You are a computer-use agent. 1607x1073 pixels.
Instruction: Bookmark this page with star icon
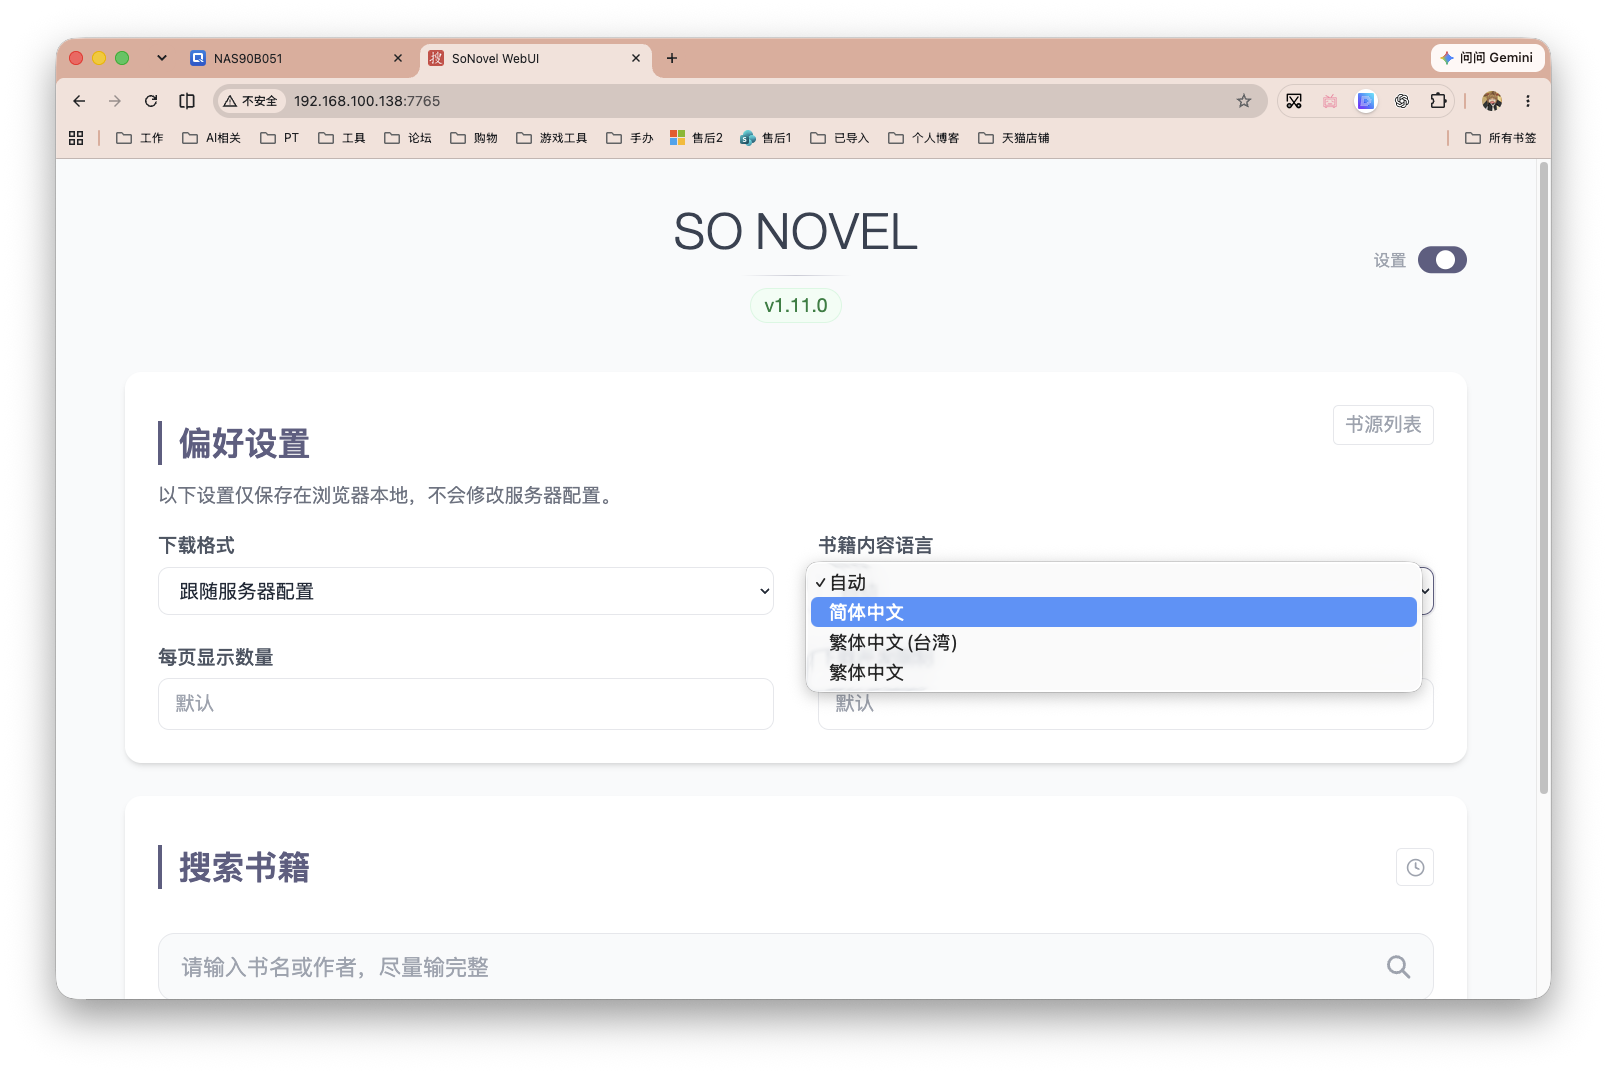point(1244,101)
